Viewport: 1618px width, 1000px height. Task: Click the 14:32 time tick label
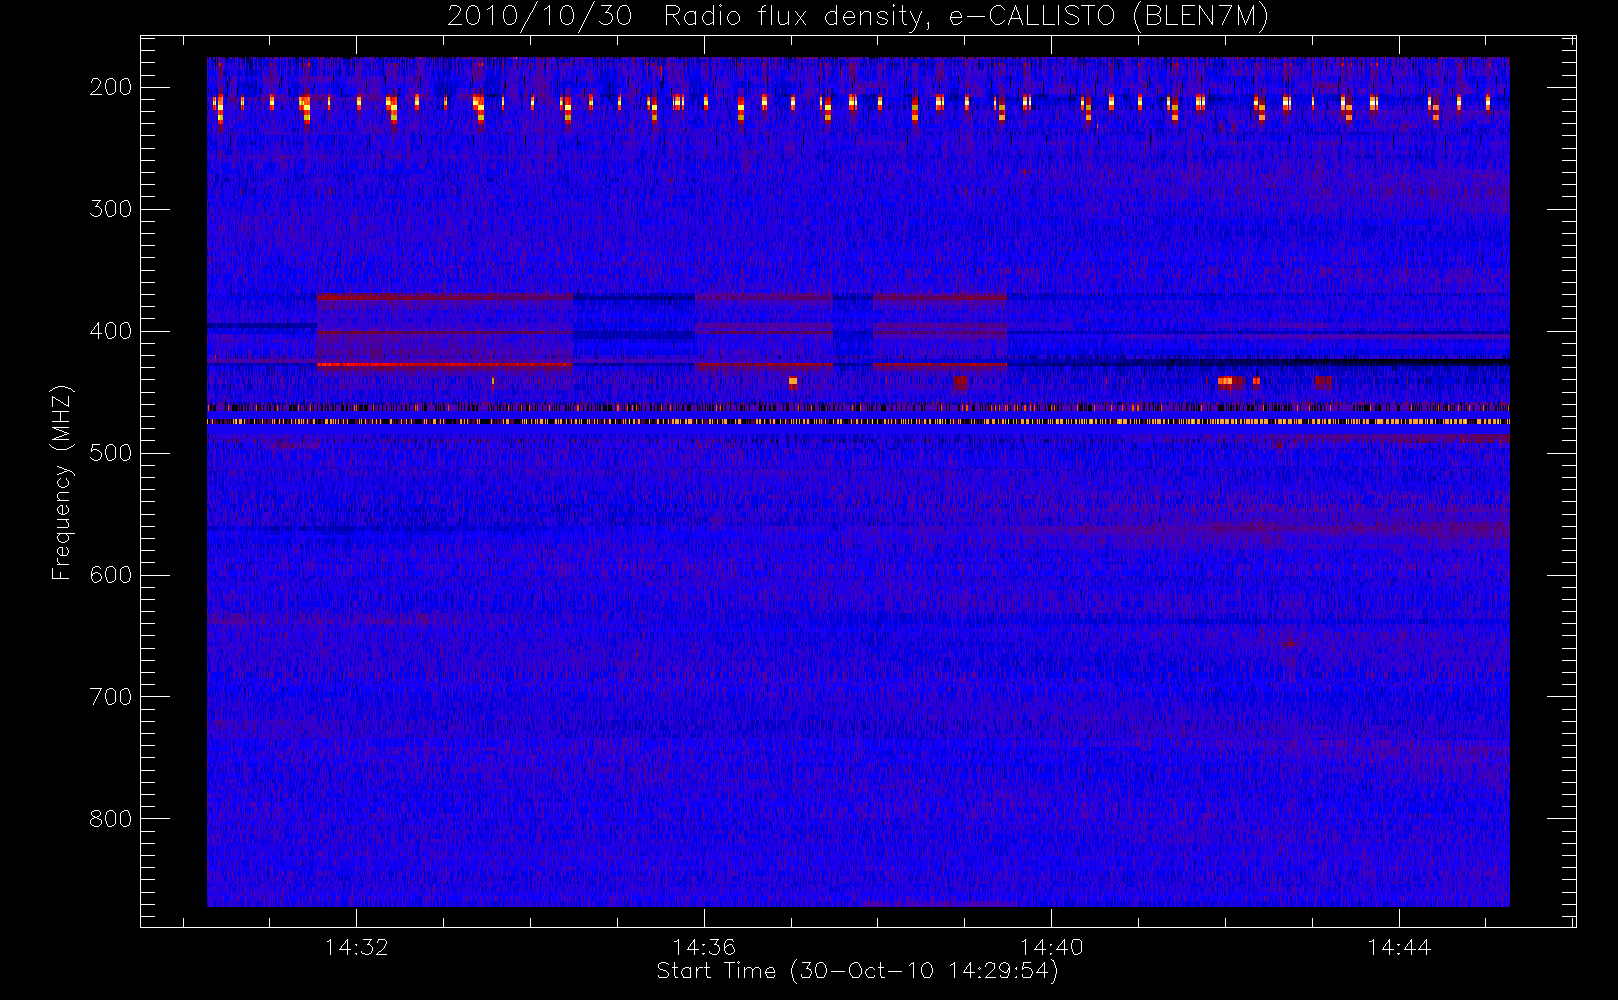(x=356, y=947)
